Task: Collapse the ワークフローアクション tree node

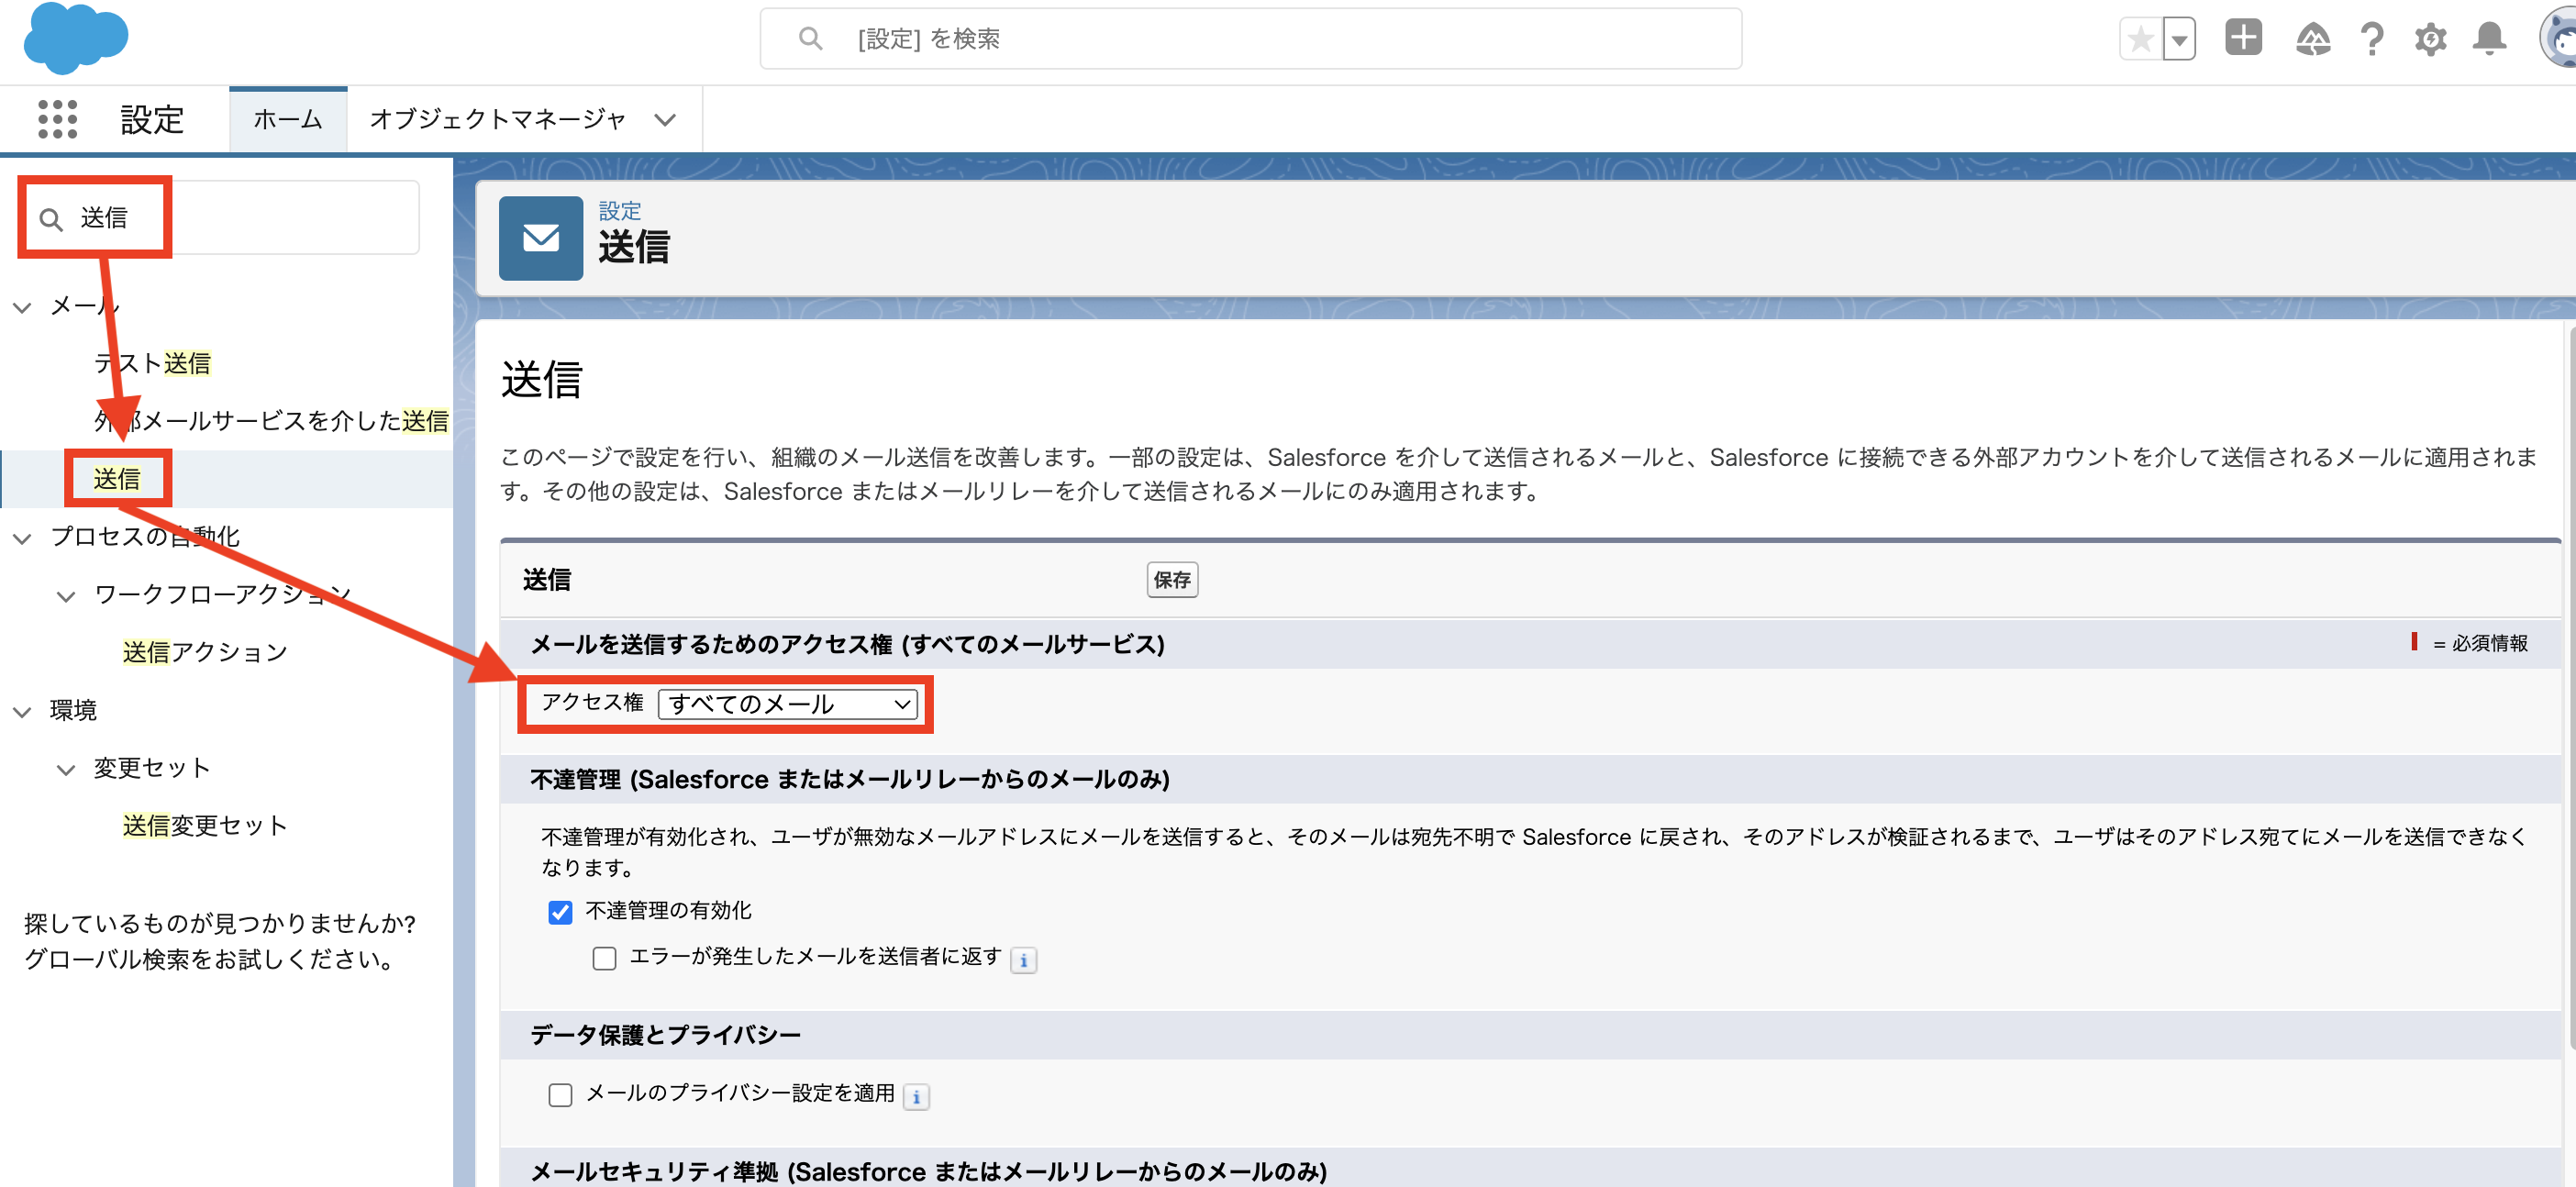Action: (66, 596)
